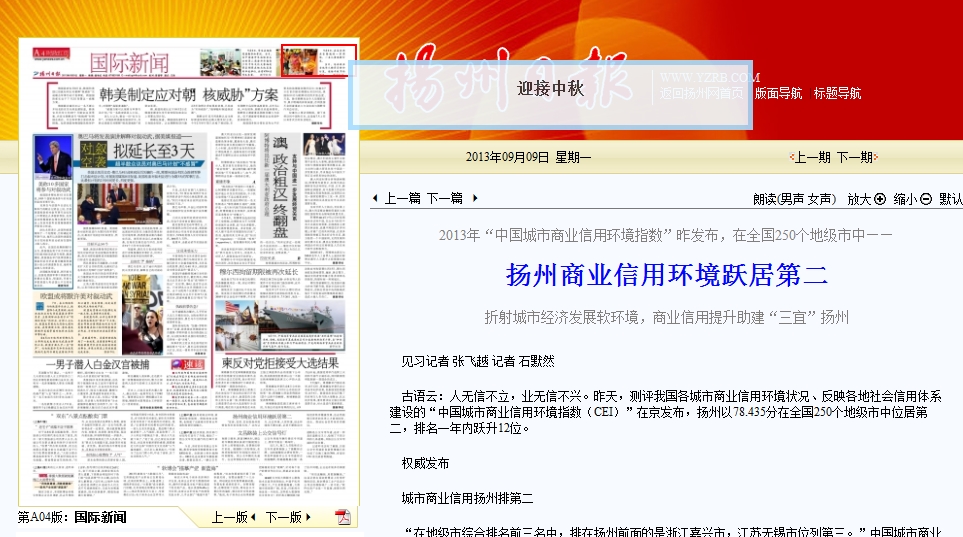The width and height of the screenshot is (963, 537).
Task: Go to the next article 下一篇
Action: tap(445, 198)
